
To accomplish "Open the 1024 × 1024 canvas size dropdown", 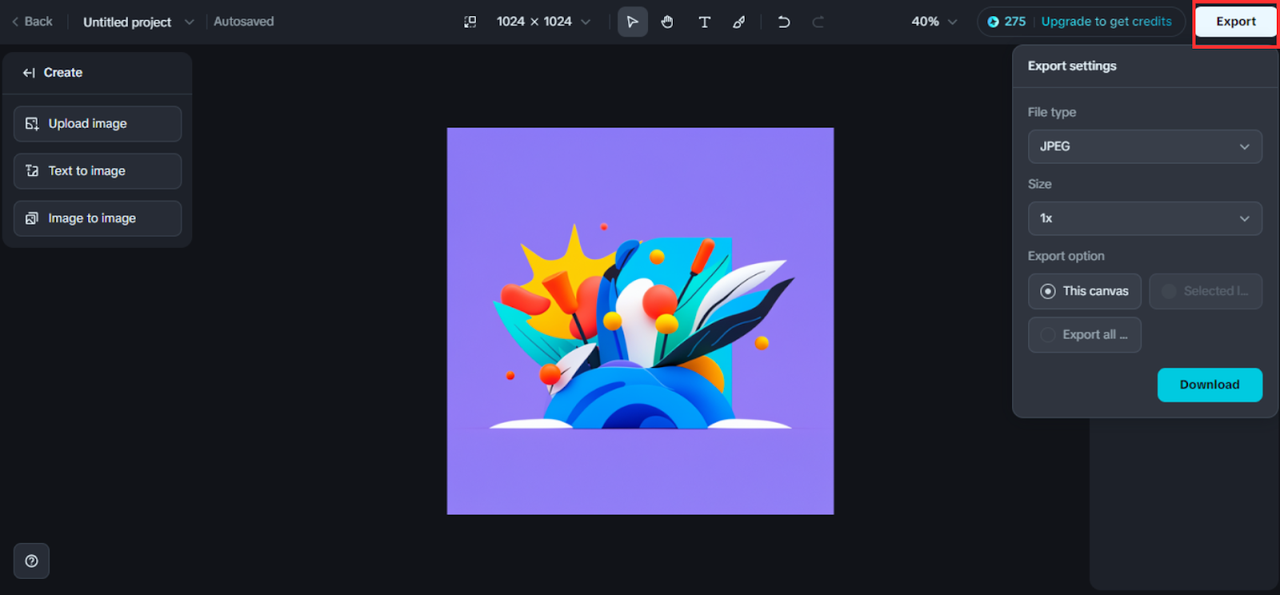I will tap(543, 22).
